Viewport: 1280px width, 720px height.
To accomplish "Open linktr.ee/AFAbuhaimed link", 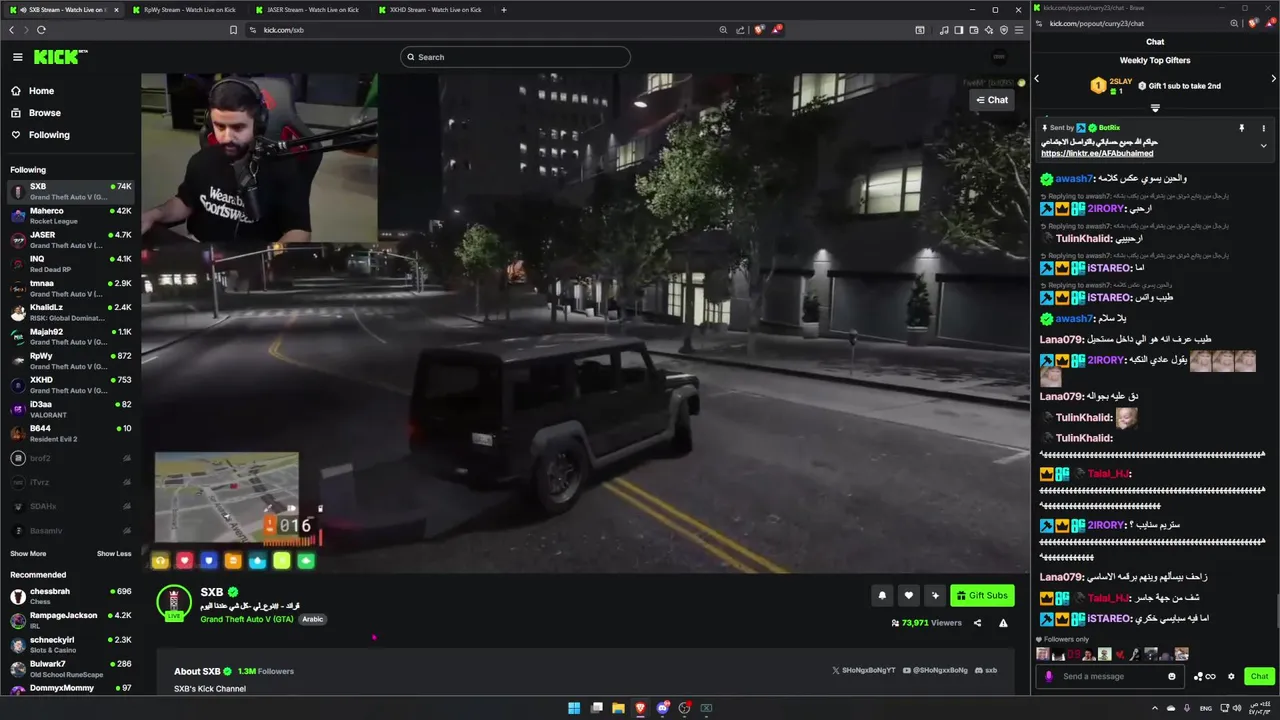I will pos(1097,154).
